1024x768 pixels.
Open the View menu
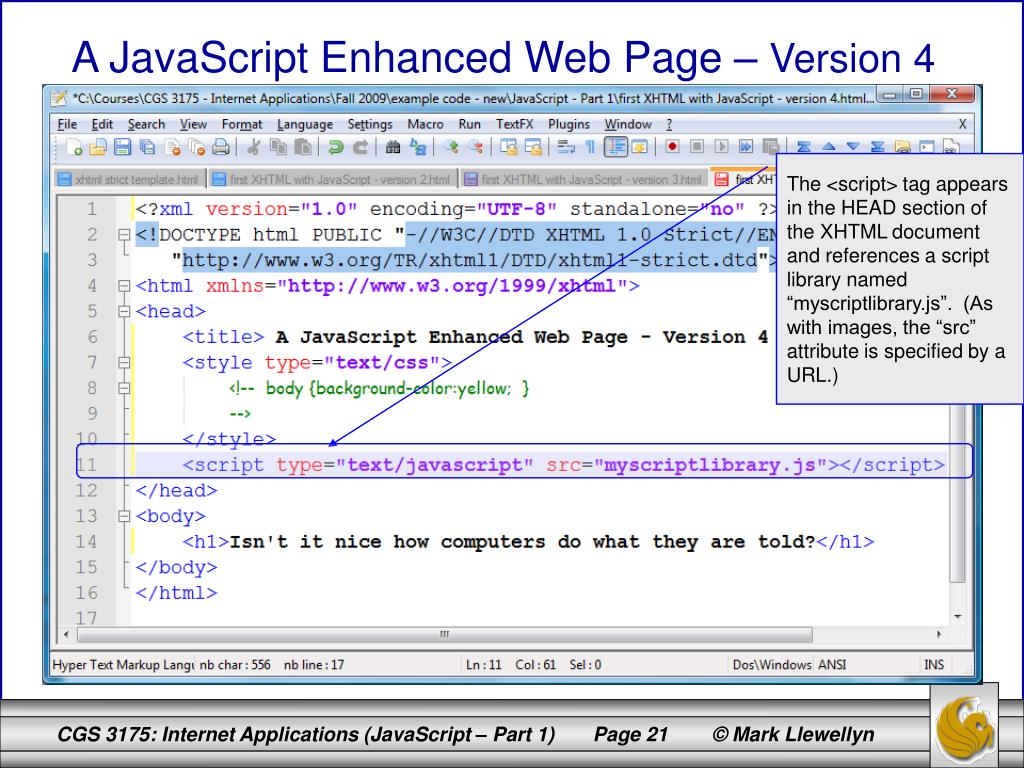pyautogui.click(x=193, y=125)
